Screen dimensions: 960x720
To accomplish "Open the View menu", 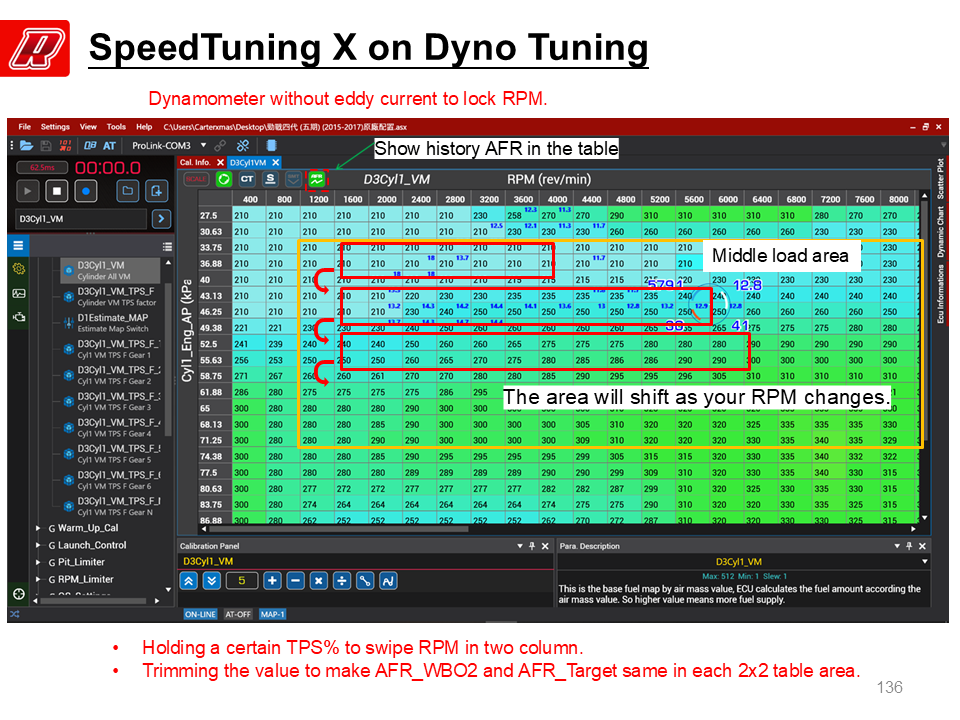I will coord(88,127).
